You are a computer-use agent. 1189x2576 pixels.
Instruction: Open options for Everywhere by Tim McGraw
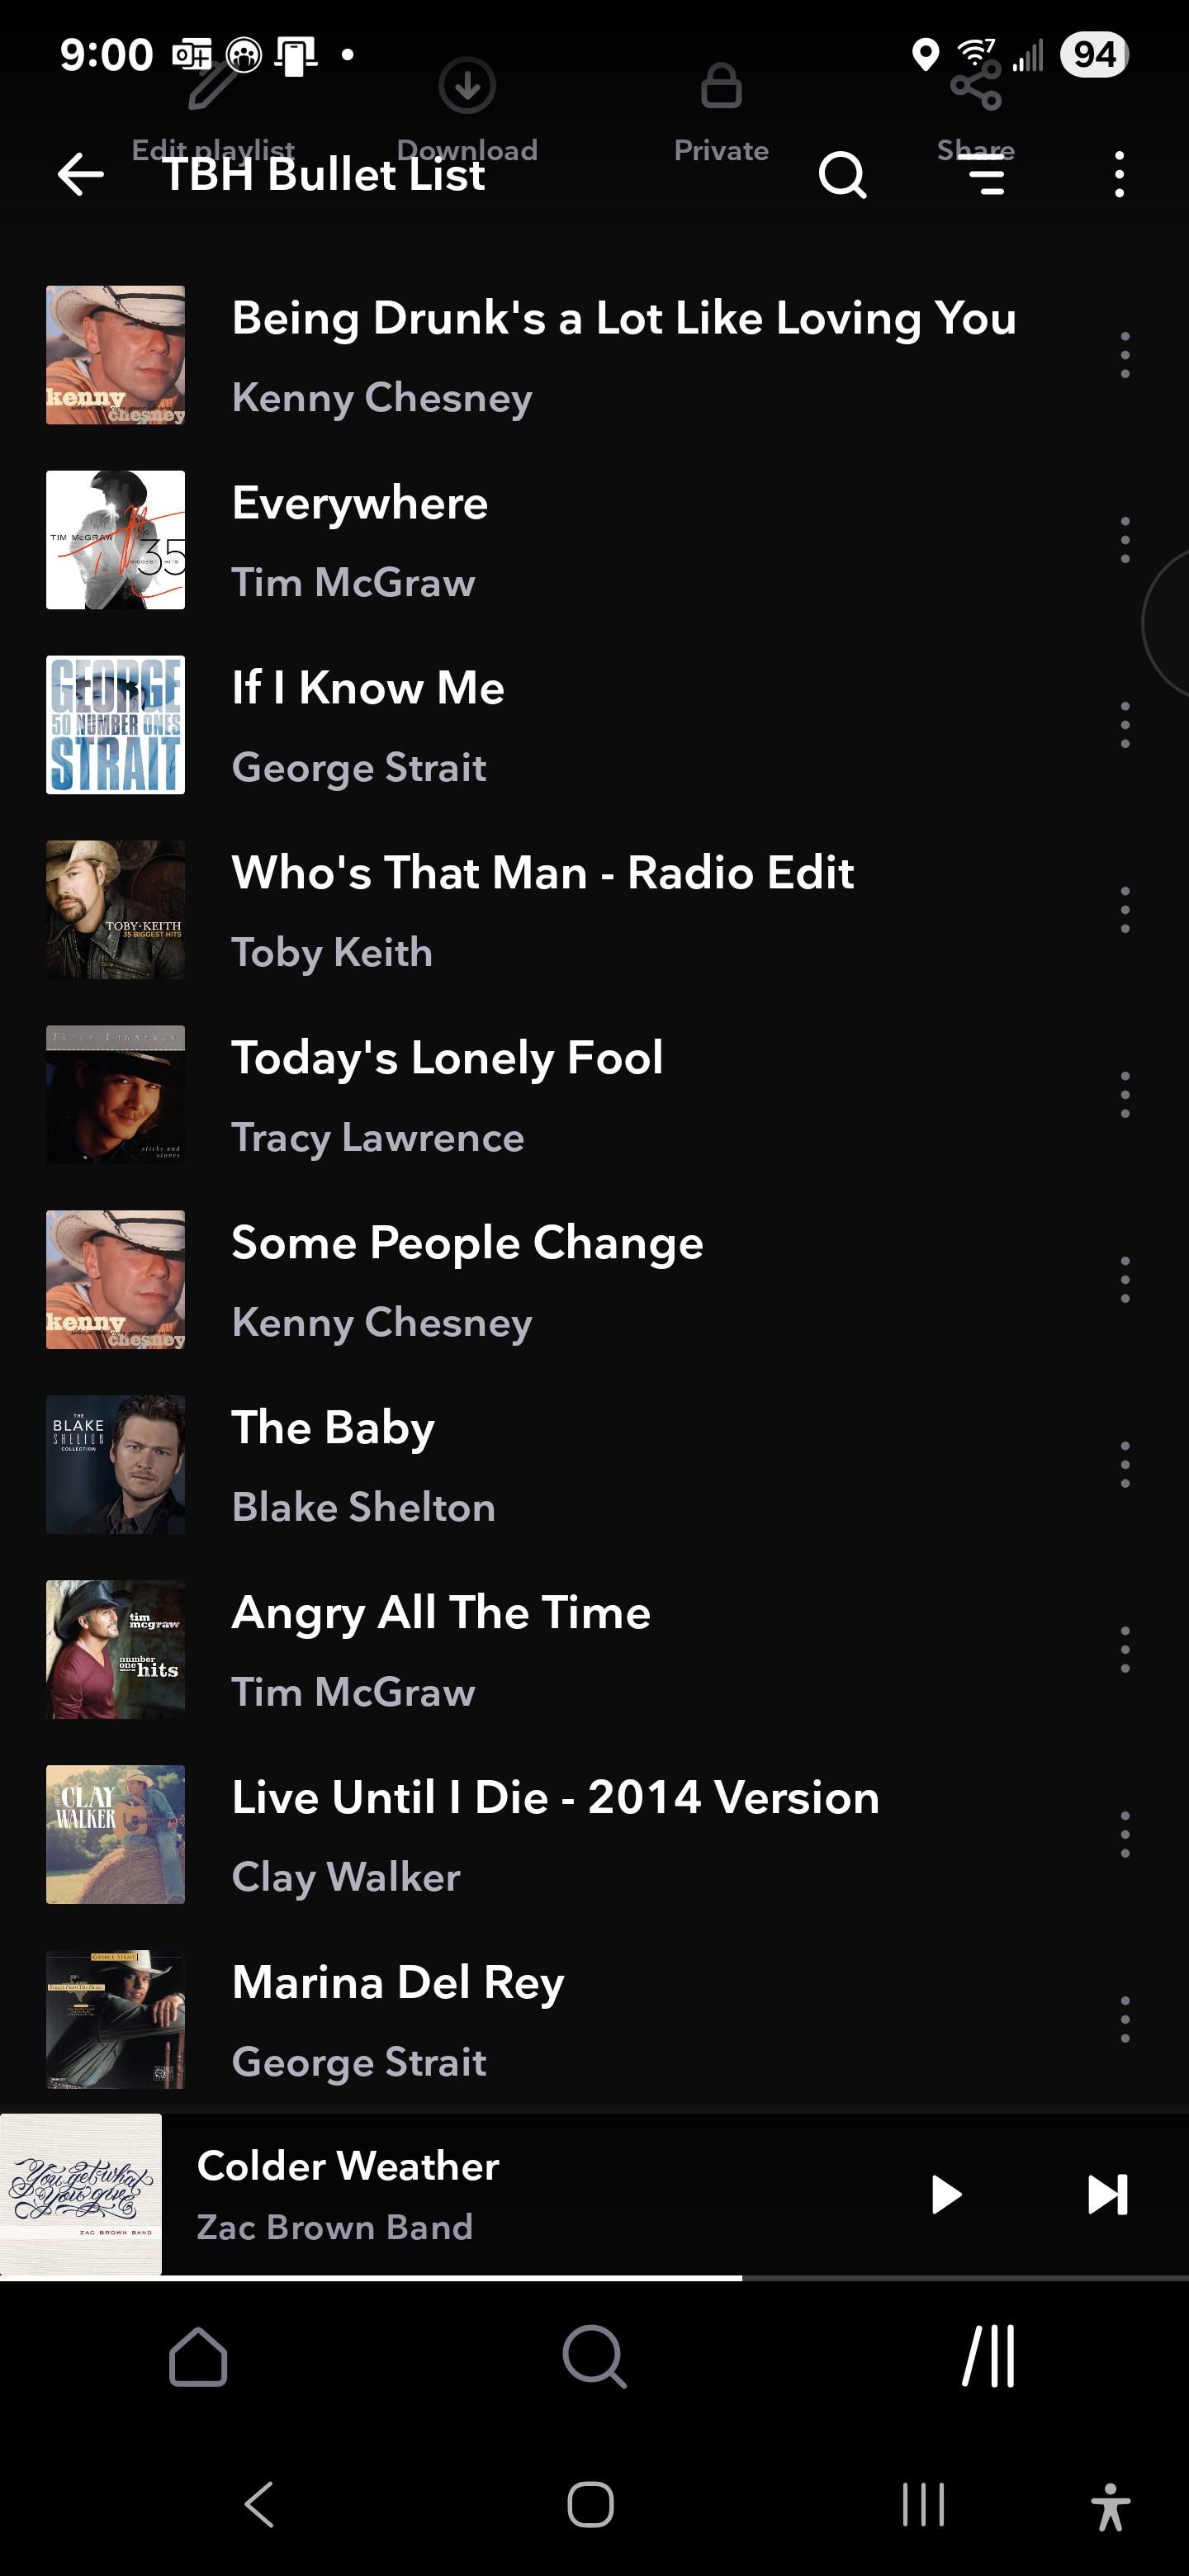pos(1125,540)
